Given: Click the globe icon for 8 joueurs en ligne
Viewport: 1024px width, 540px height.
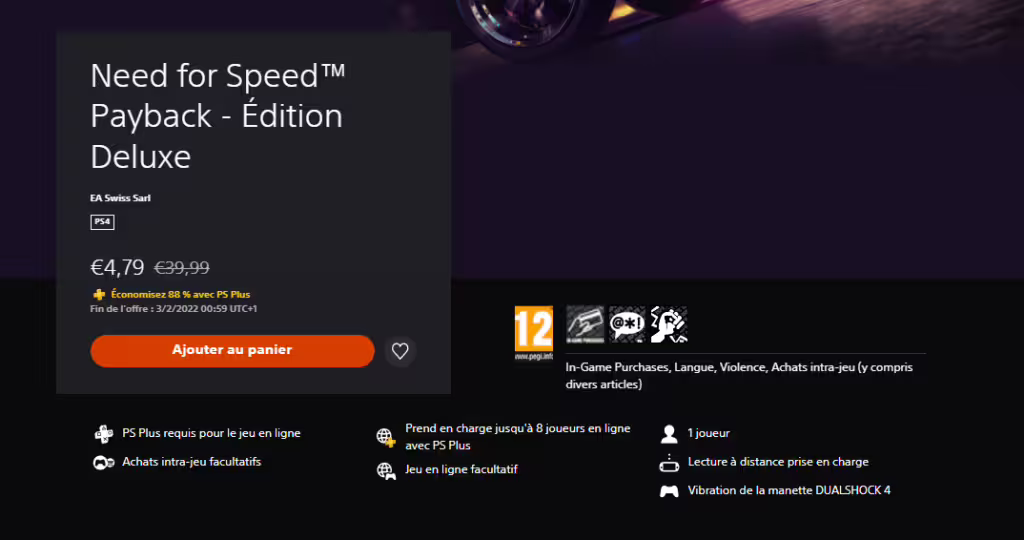Looking at the screenshot, I should [386, 437].
